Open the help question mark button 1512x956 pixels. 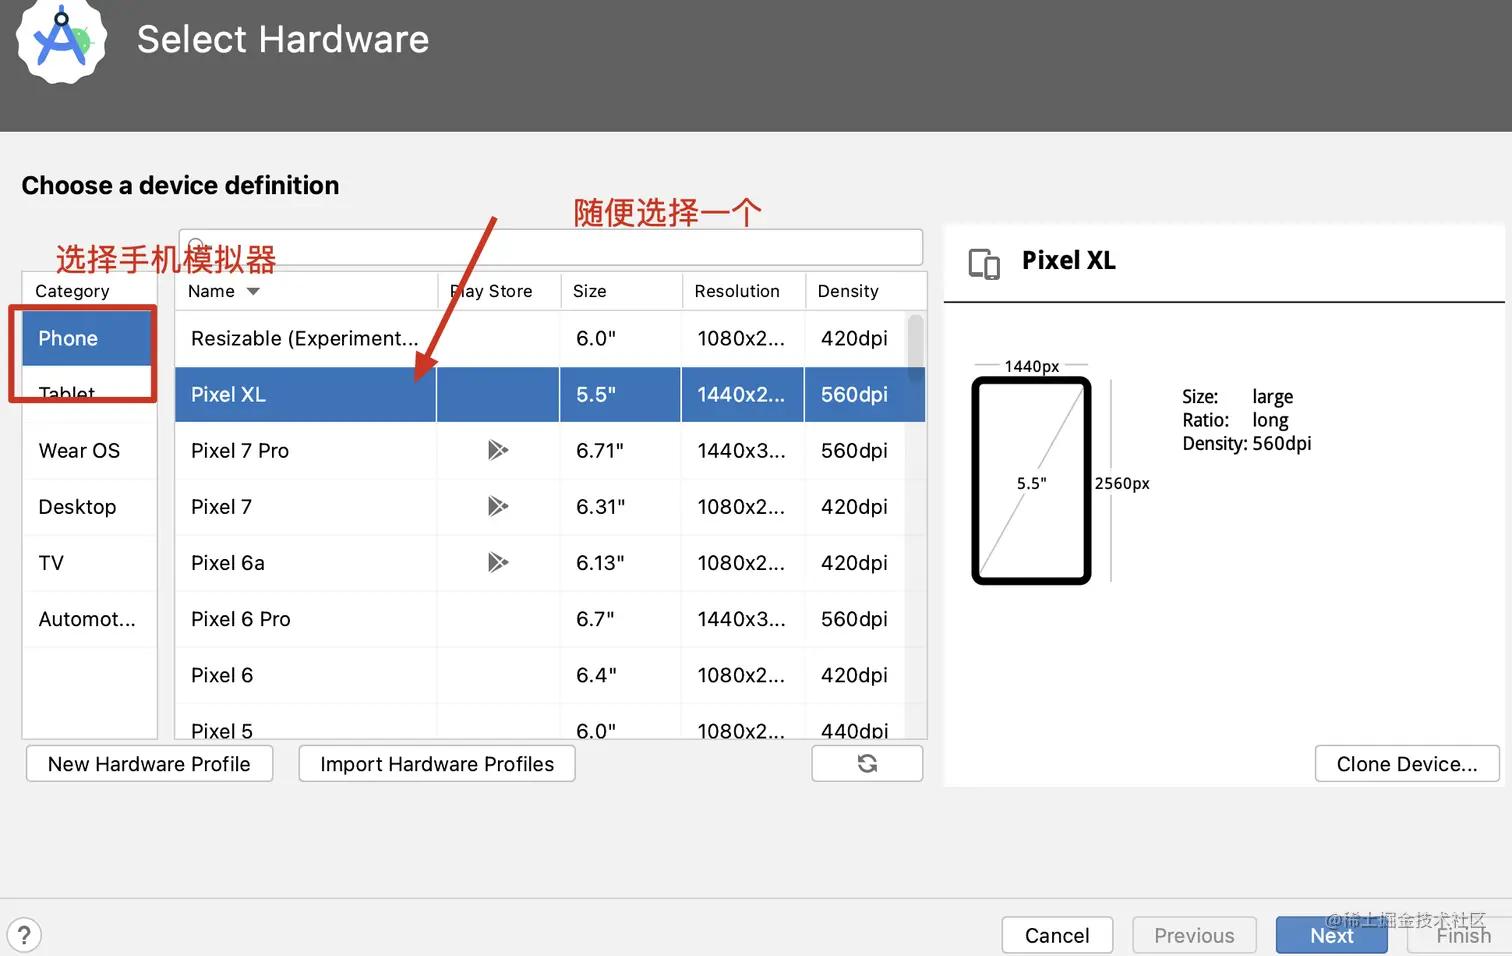coord(24,936)
